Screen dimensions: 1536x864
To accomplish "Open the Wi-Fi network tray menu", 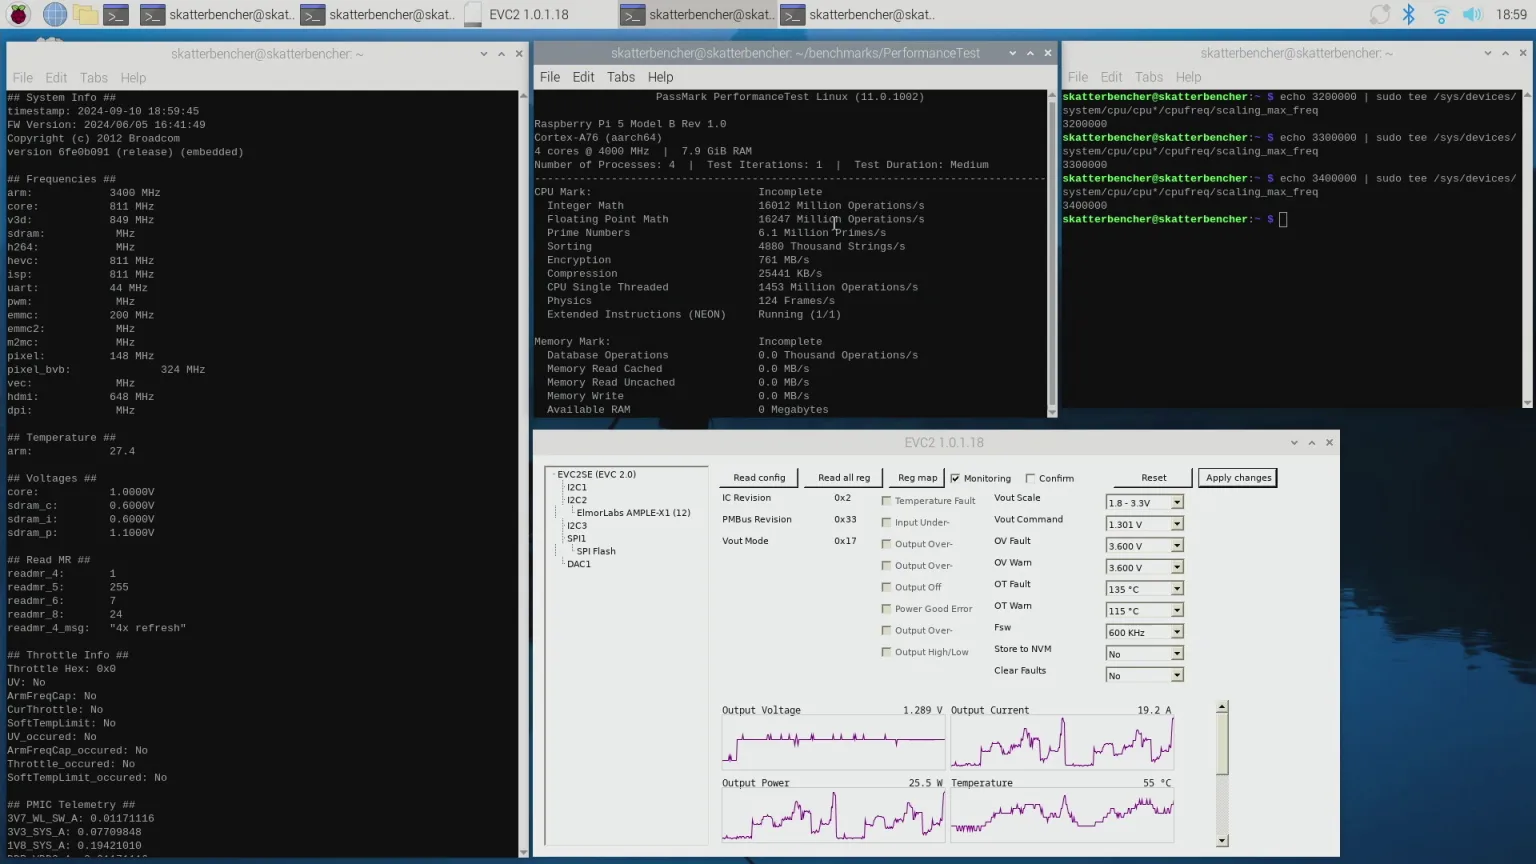I will tap(1441, 14).
